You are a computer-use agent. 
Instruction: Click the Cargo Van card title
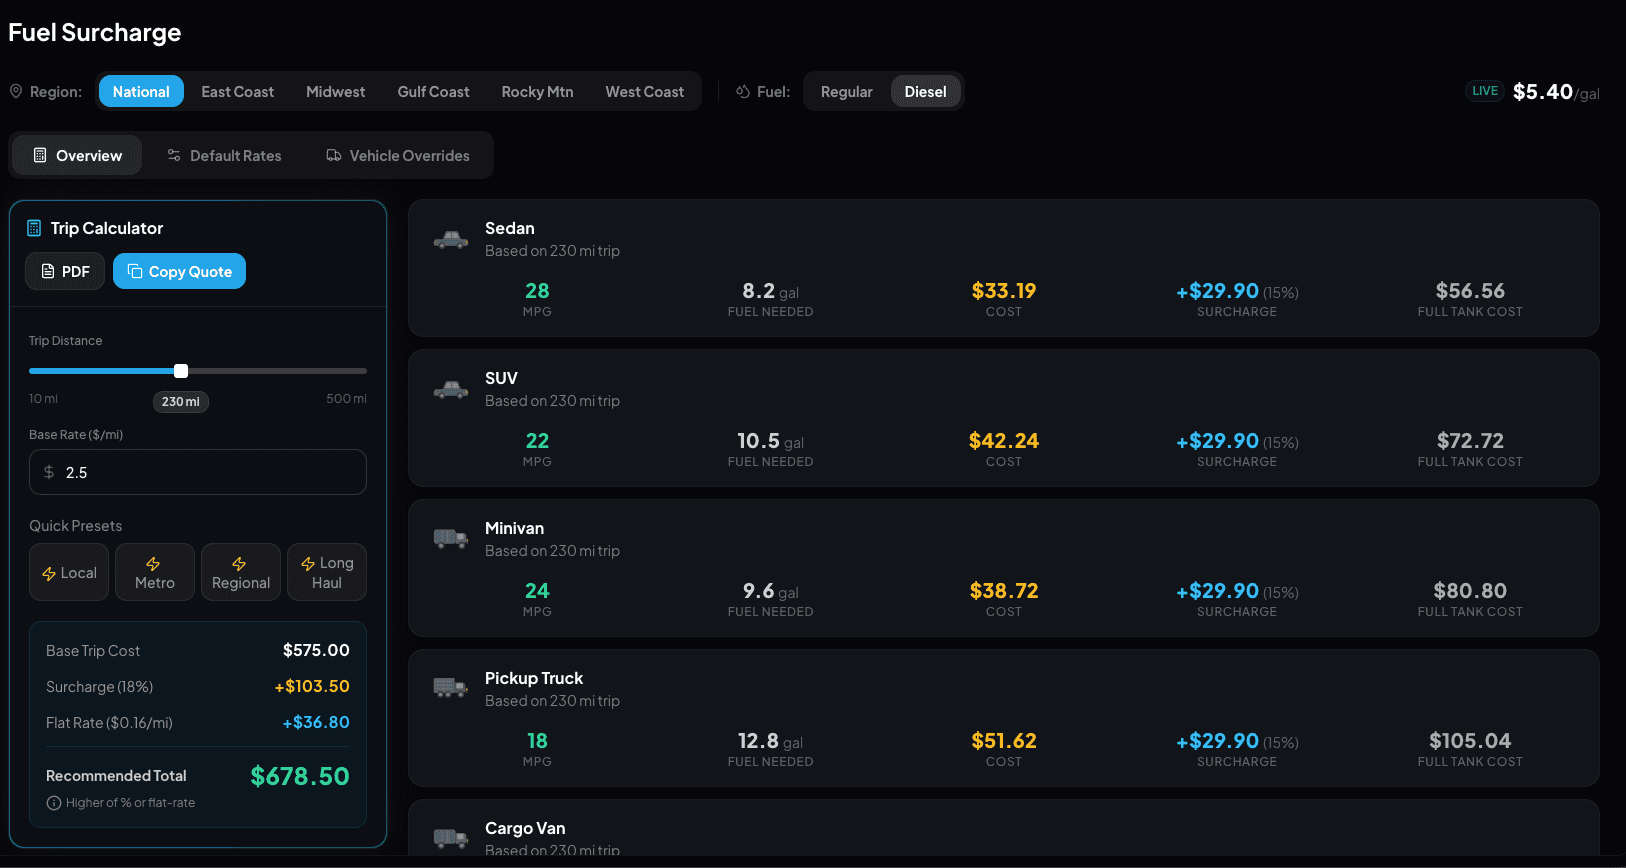point(525,828)
